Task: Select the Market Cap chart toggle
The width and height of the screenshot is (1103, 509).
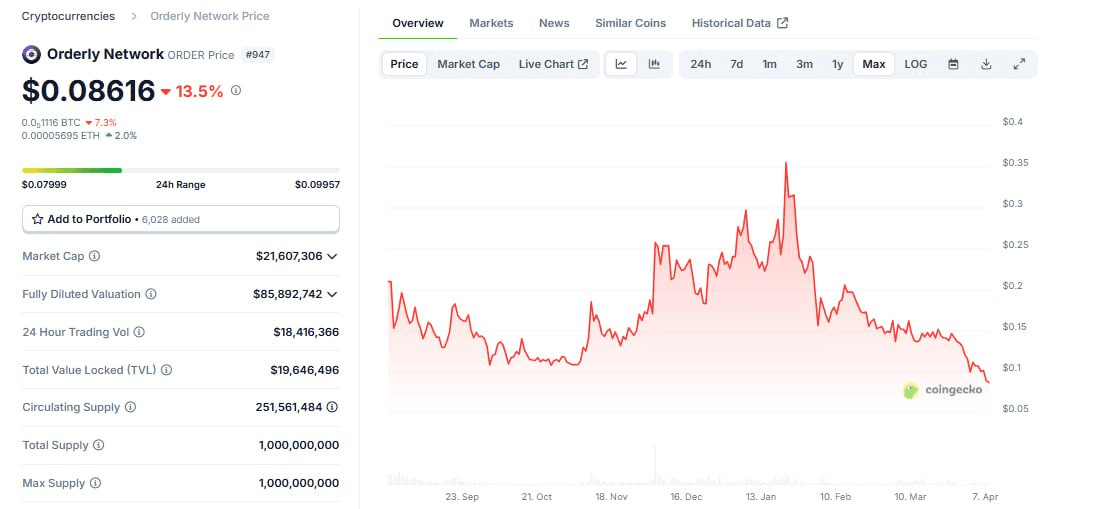Action: point(468,64)
